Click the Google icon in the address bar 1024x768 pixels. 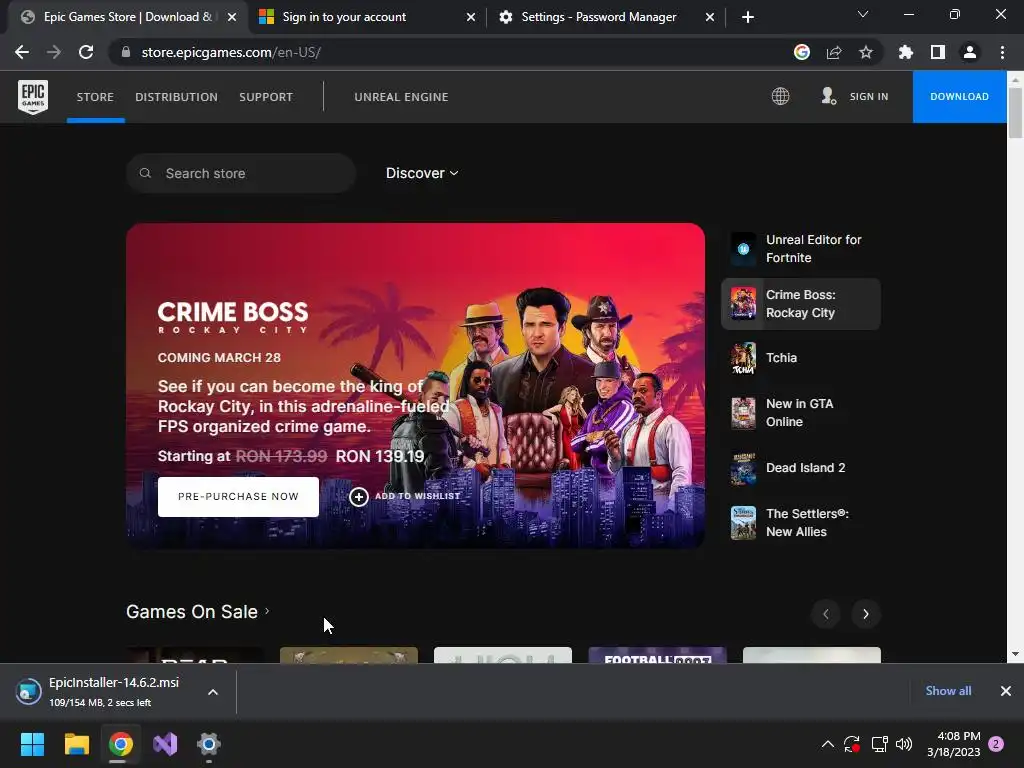[x=802, y=52]
